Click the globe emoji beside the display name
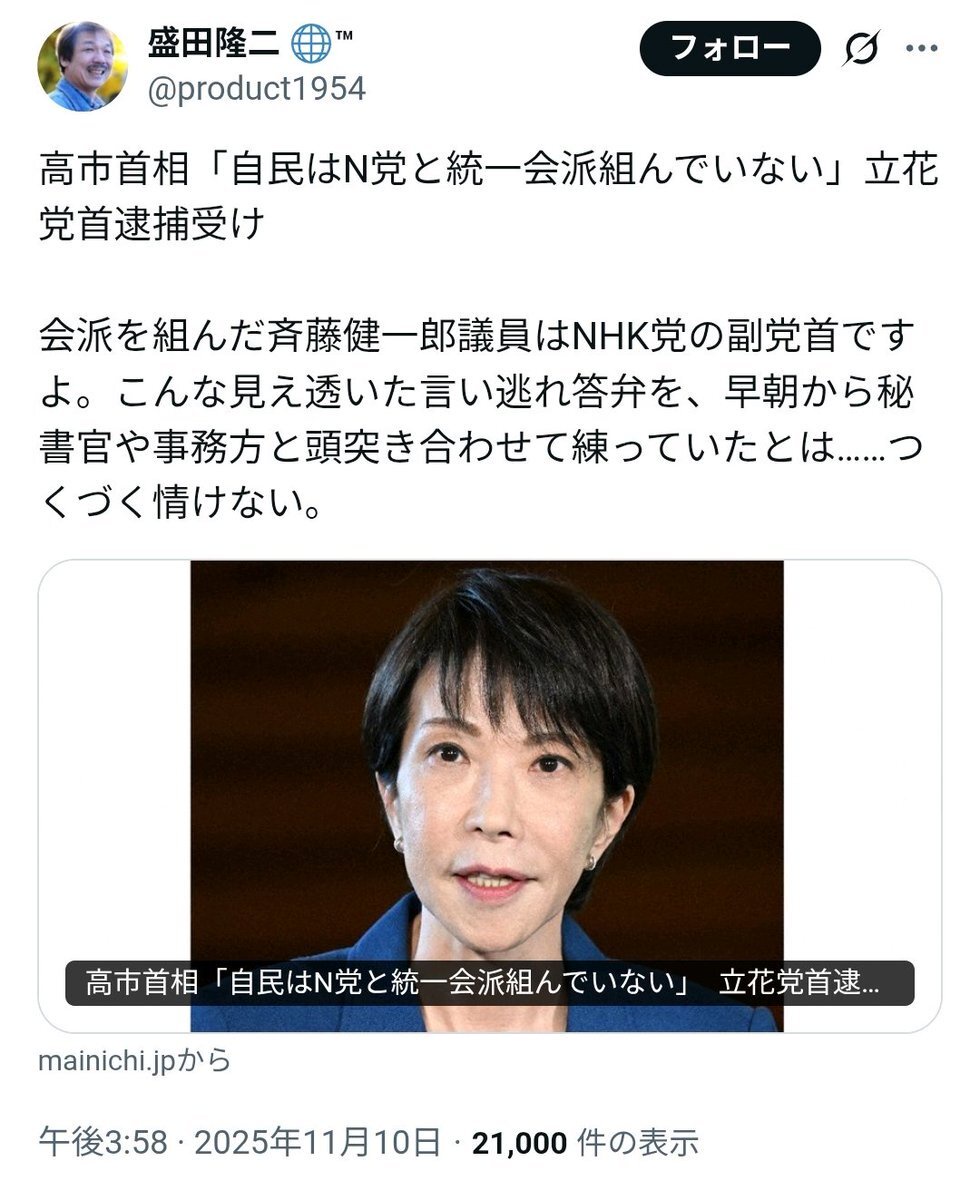980x1200 pixels. (310, 44)
